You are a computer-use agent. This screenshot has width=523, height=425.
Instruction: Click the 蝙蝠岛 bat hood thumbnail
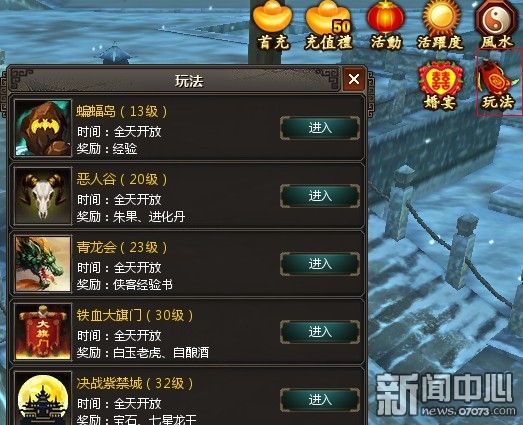coord(43,128)
